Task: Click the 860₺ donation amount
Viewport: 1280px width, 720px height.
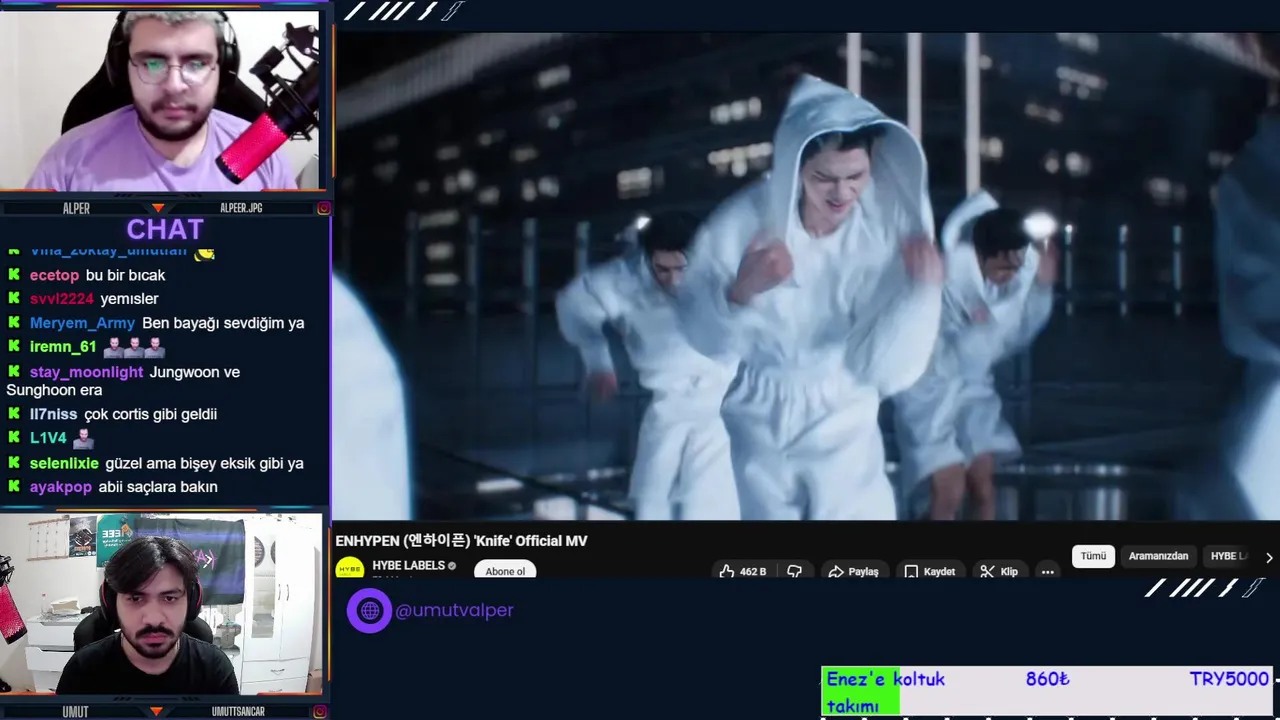Action: [1047, 679]
